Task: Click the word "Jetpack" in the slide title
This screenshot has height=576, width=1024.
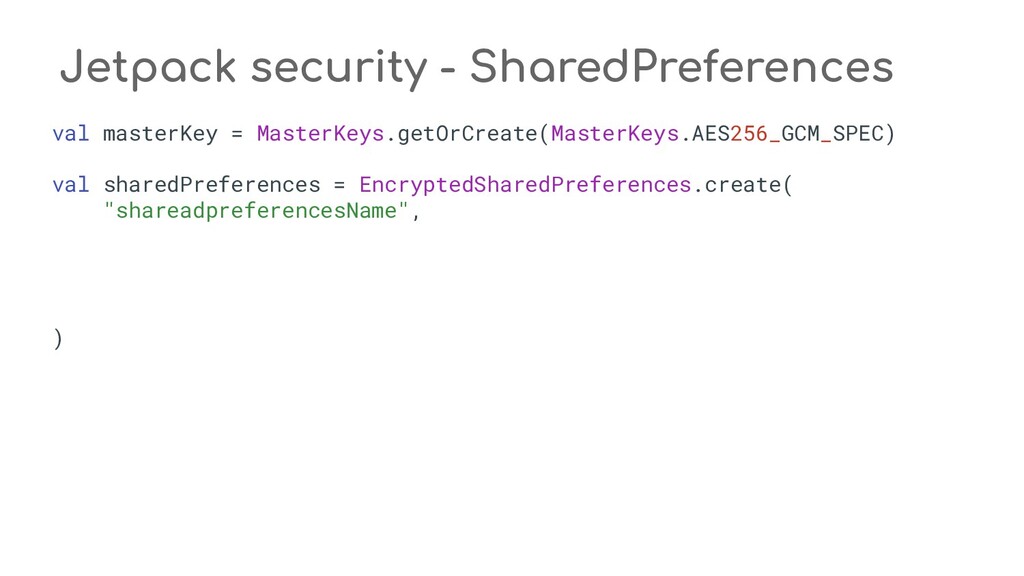Action: point(147,68)
